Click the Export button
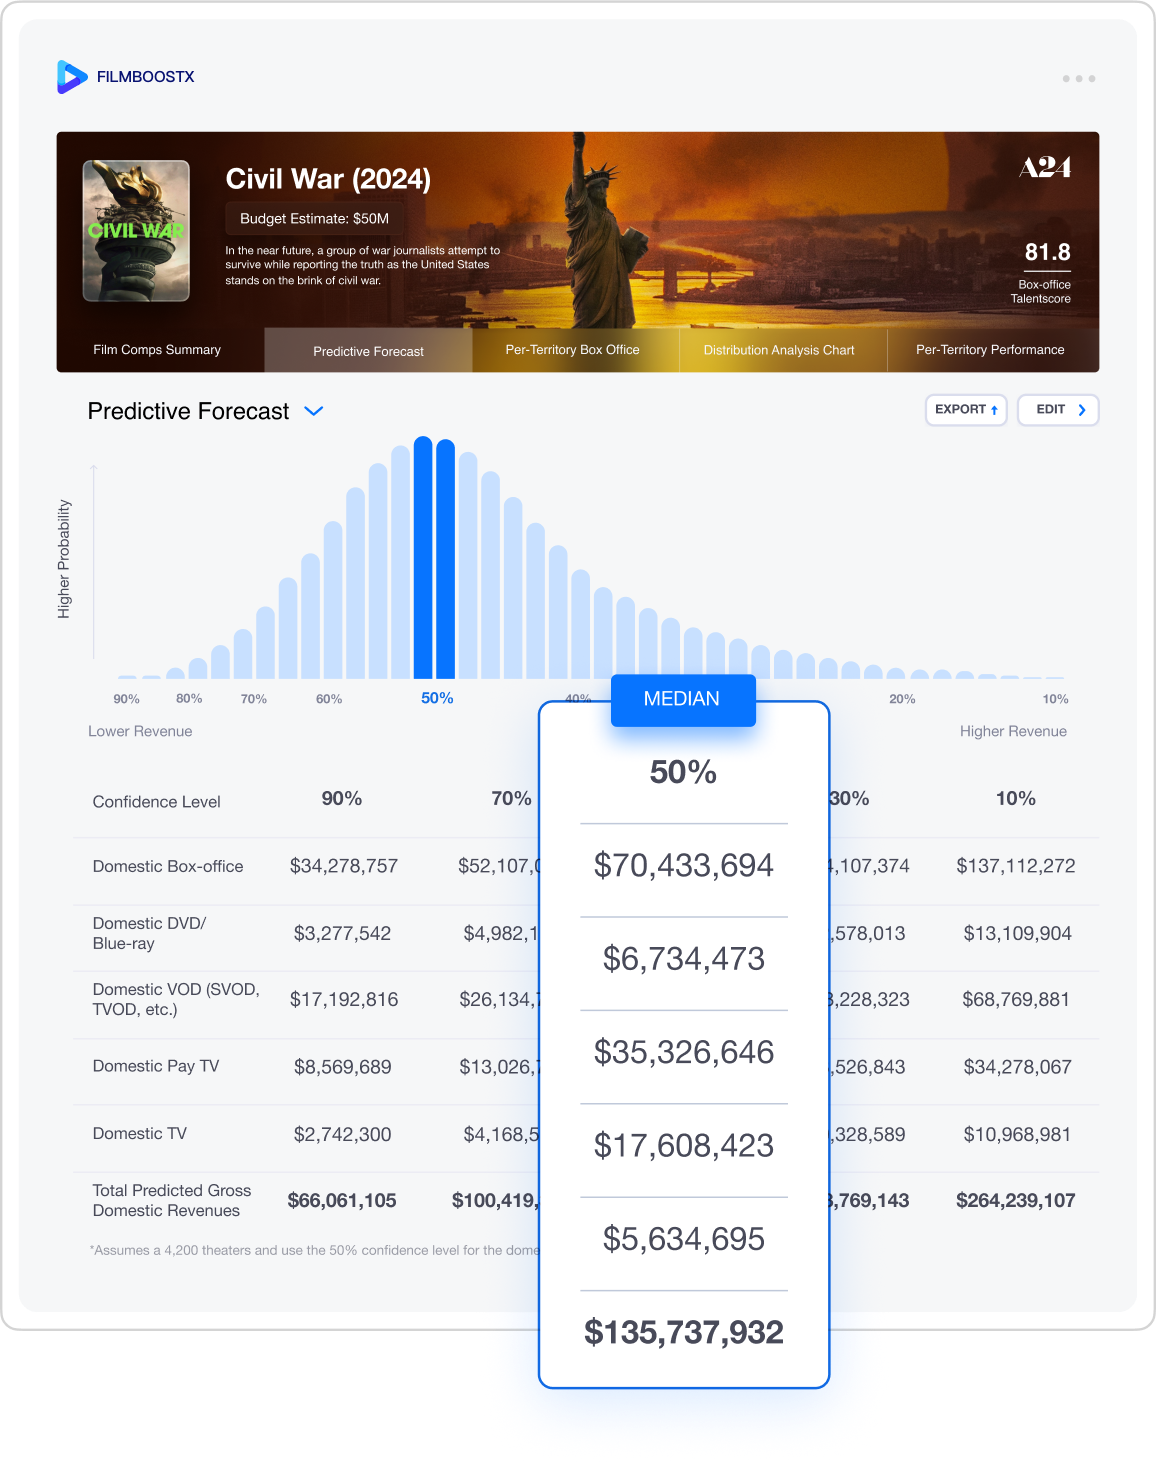This screenshot has height=1463, width=1156. coord(965,410)
